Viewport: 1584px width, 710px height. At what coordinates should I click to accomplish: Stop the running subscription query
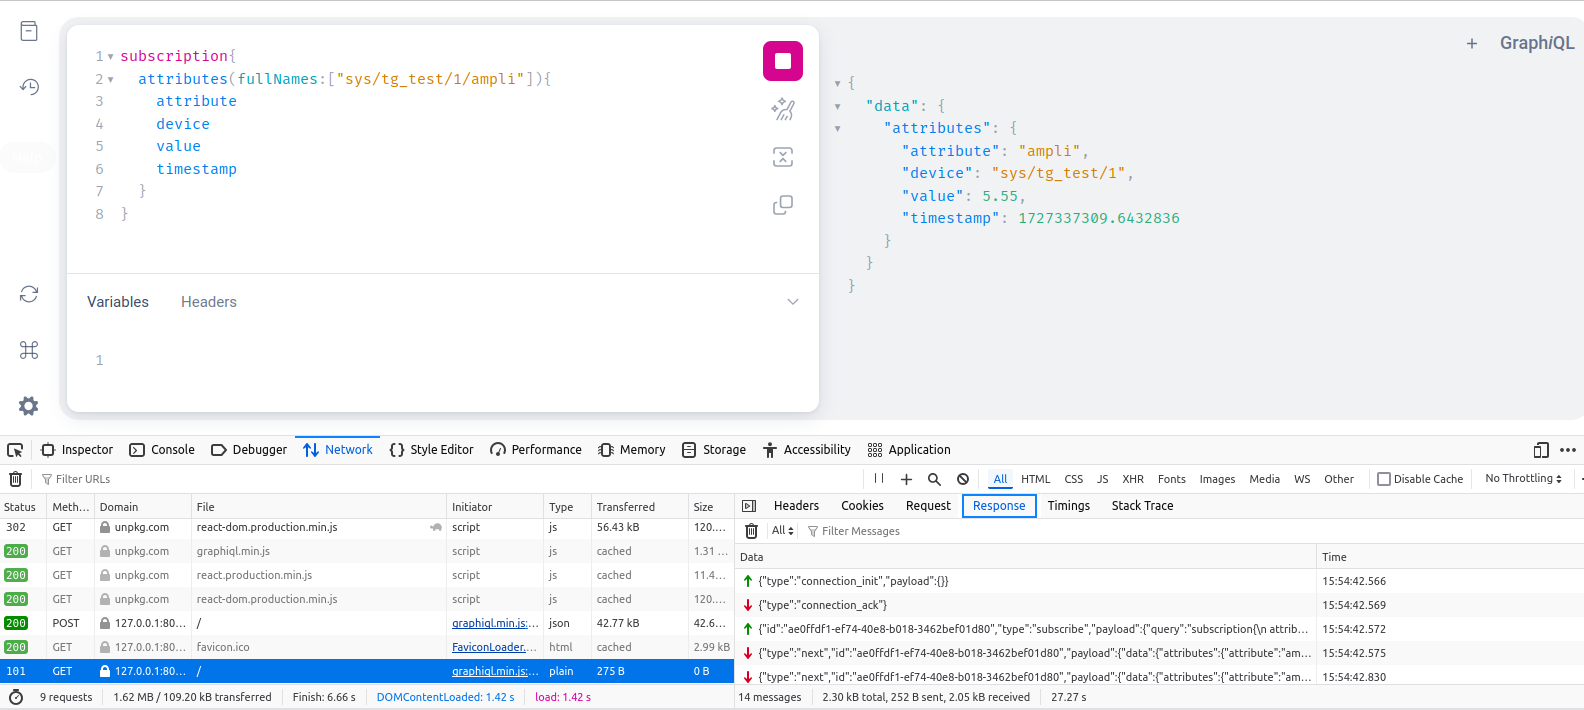point(782,61)
